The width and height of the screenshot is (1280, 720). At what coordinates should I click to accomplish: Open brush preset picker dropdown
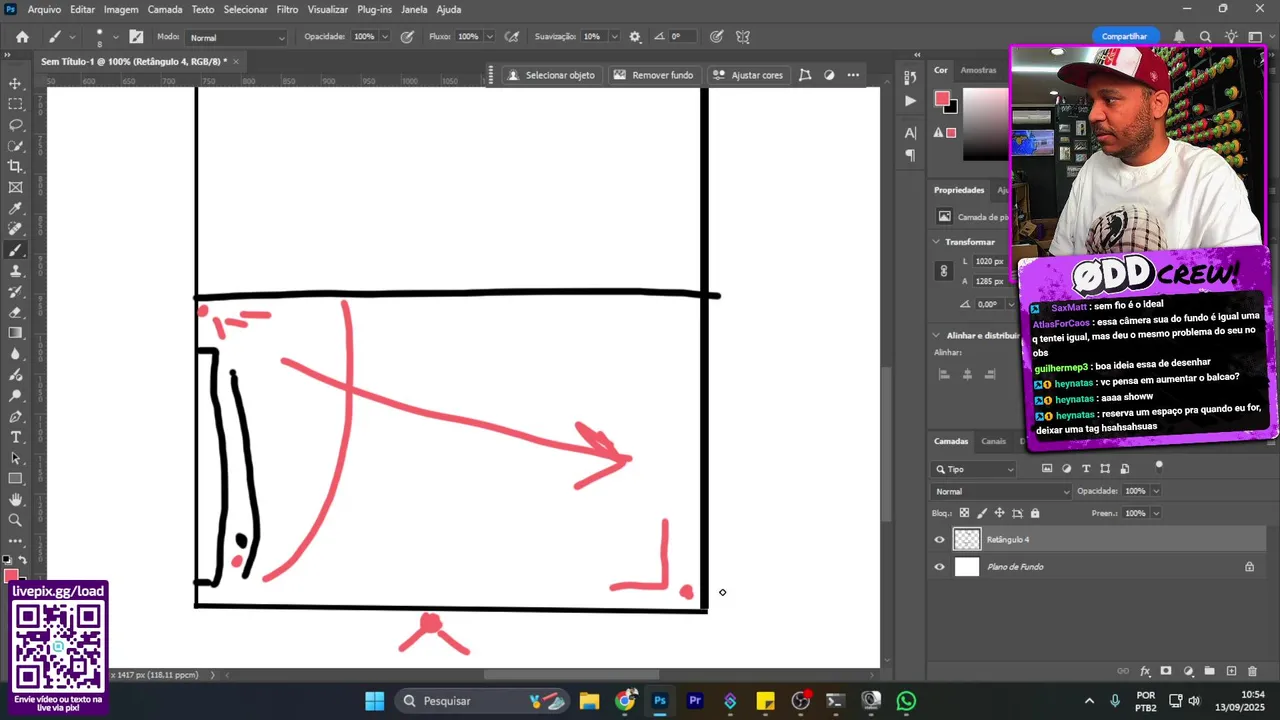(115, 37)
